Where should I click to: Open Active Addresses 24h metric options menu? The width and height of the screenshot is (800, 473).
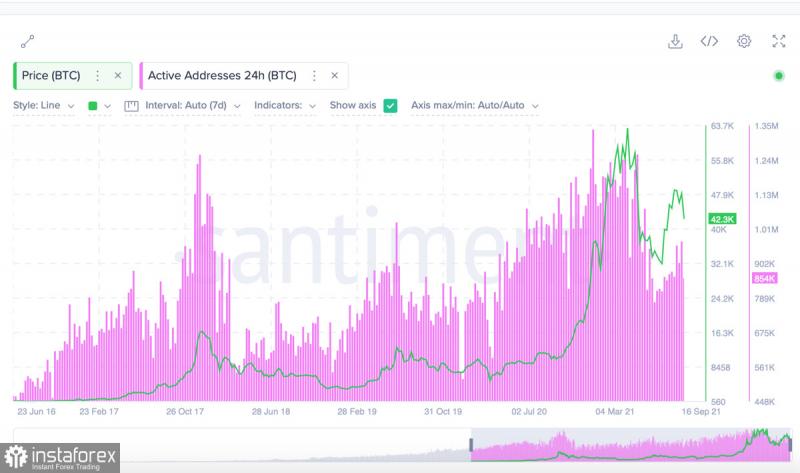(314, 76)
